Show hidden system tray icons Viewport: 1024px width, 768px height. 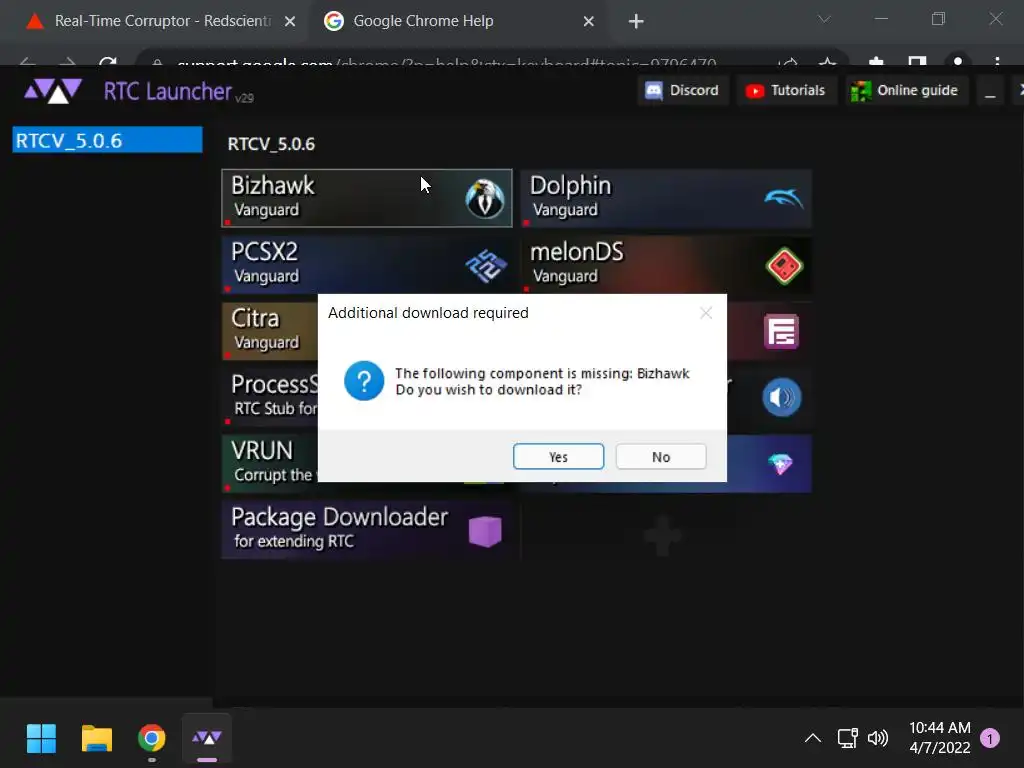(x=812, y=739)
